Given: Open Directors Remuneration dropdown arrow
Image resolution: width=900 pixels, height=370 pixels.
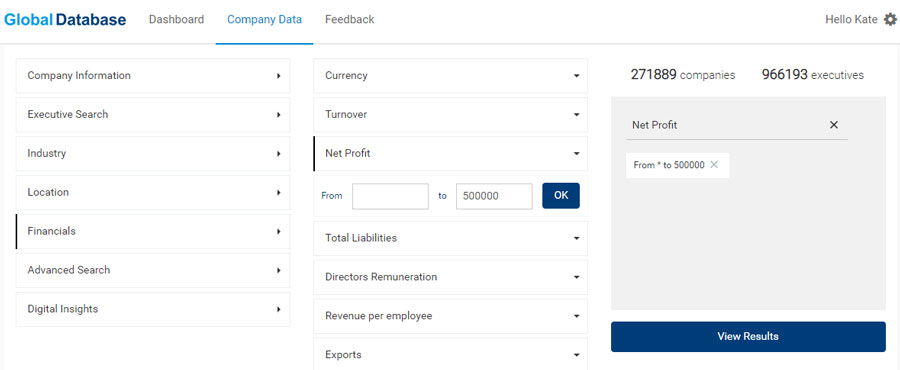Looking at the screenshot, I should point(576,277).
